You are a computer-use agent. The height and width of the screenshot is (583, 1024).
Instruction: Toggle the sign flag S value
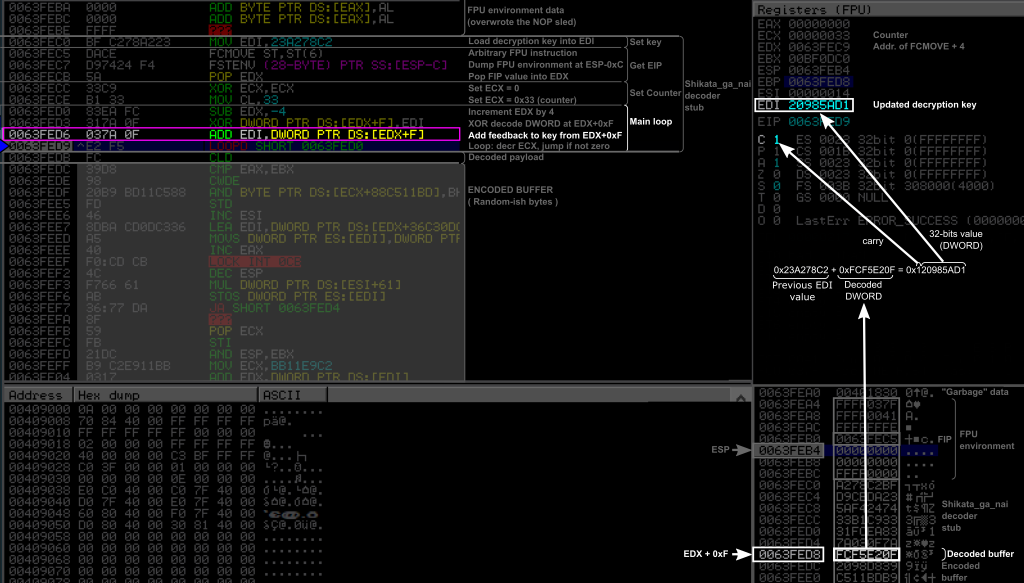coord(776,185)
